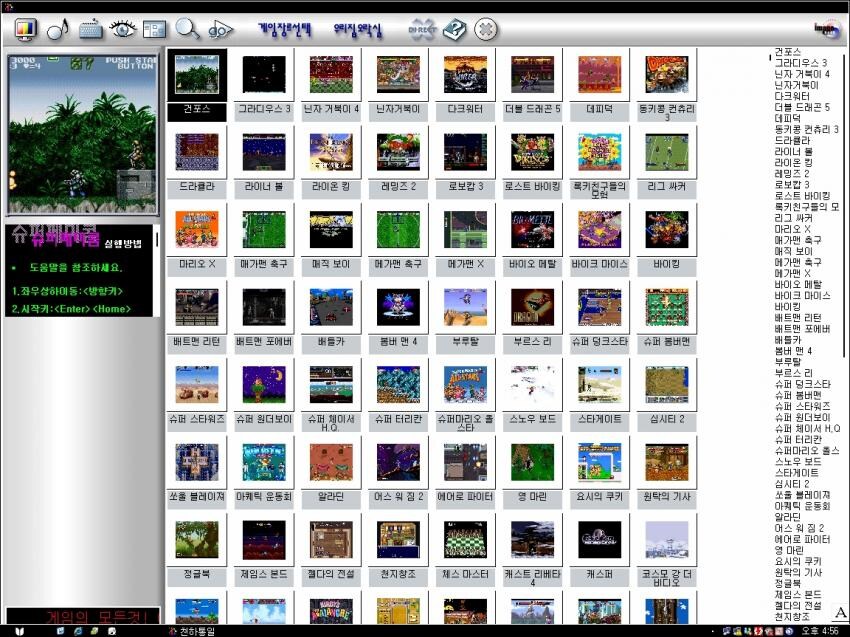850x637 pixels.
Task: Click the imagine logo at top right
Action: click(827, 29)
